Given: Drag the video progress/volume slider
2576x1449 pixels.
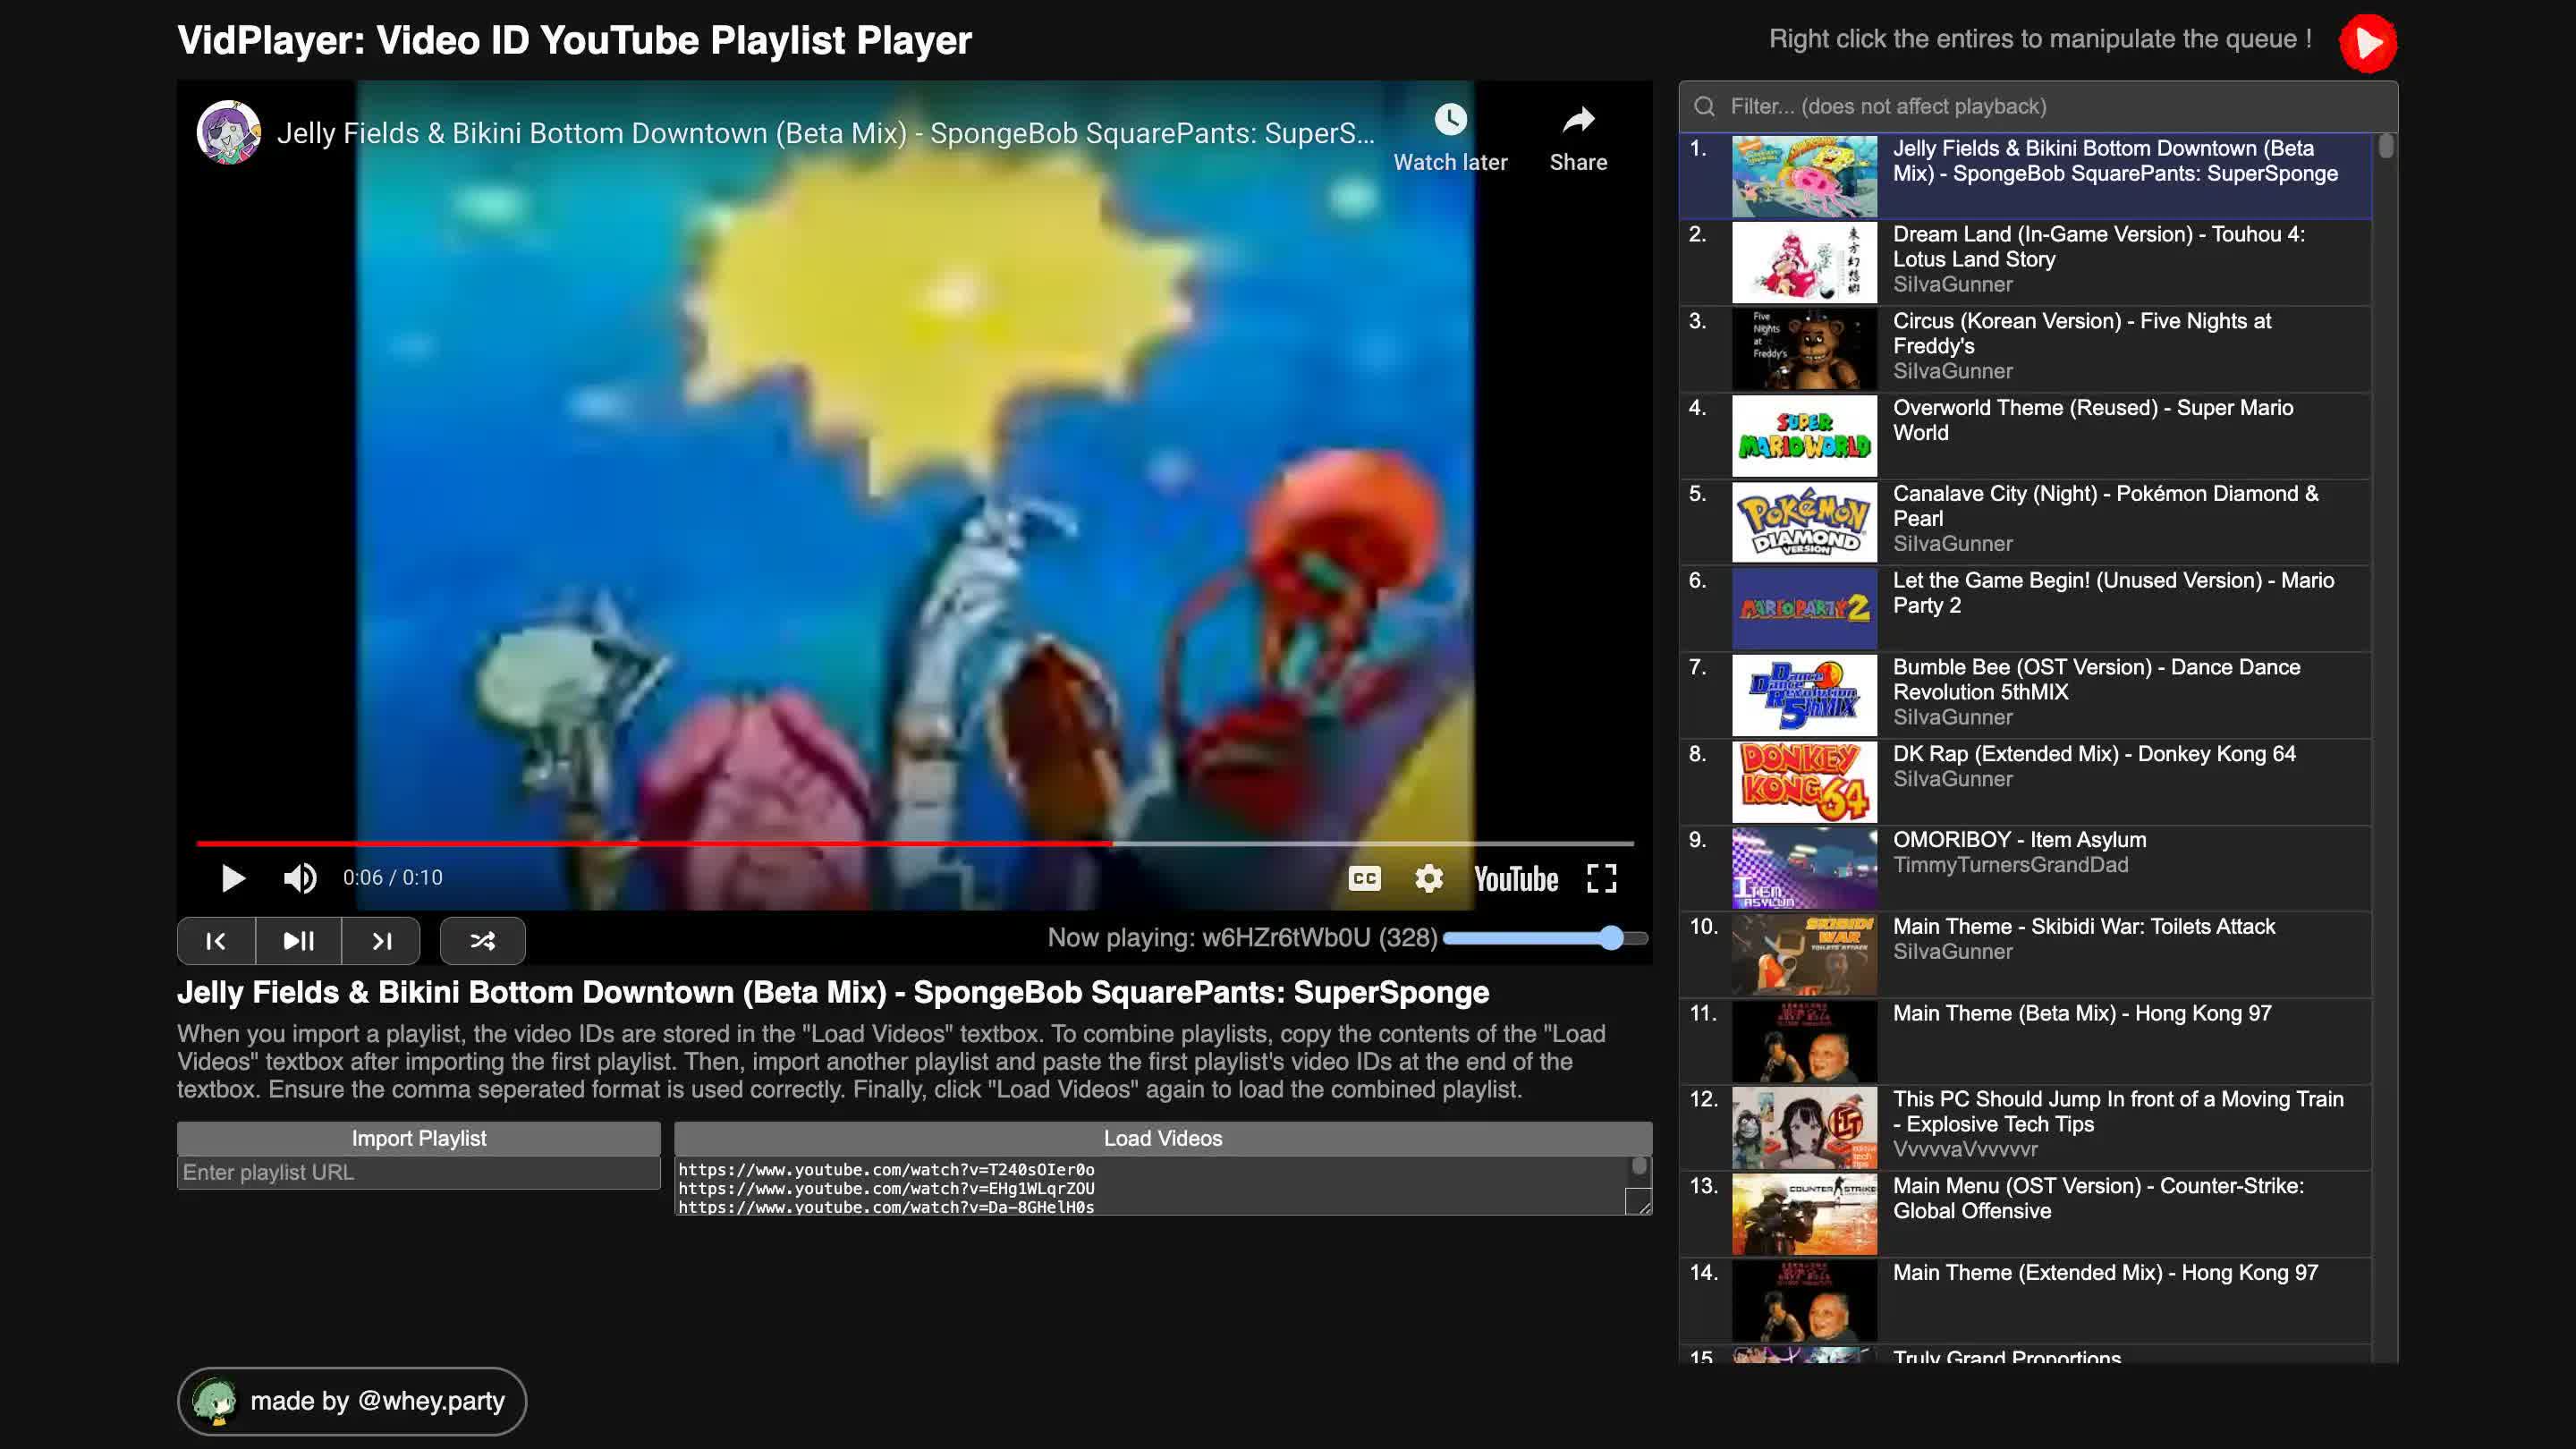Looking at the screenshot, I should (1612, 939).
